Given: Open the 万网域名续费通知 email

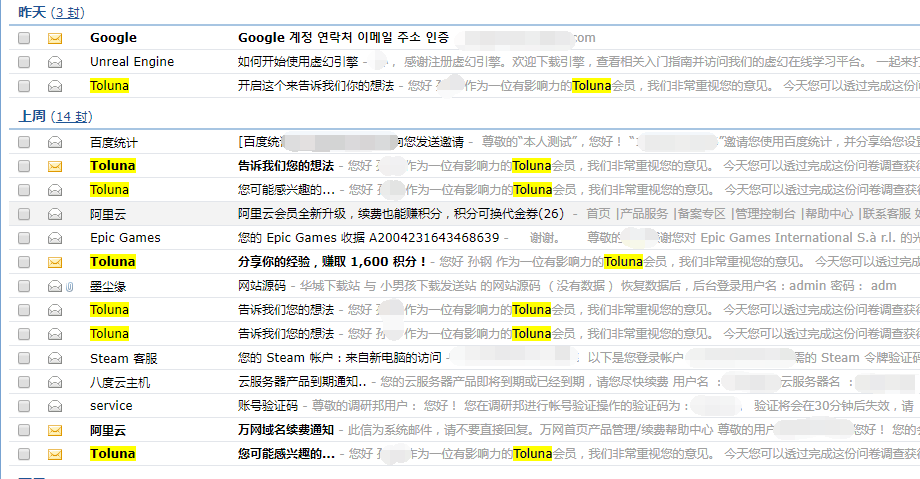Looking at the screenshot, I should (x=285, y=430).
